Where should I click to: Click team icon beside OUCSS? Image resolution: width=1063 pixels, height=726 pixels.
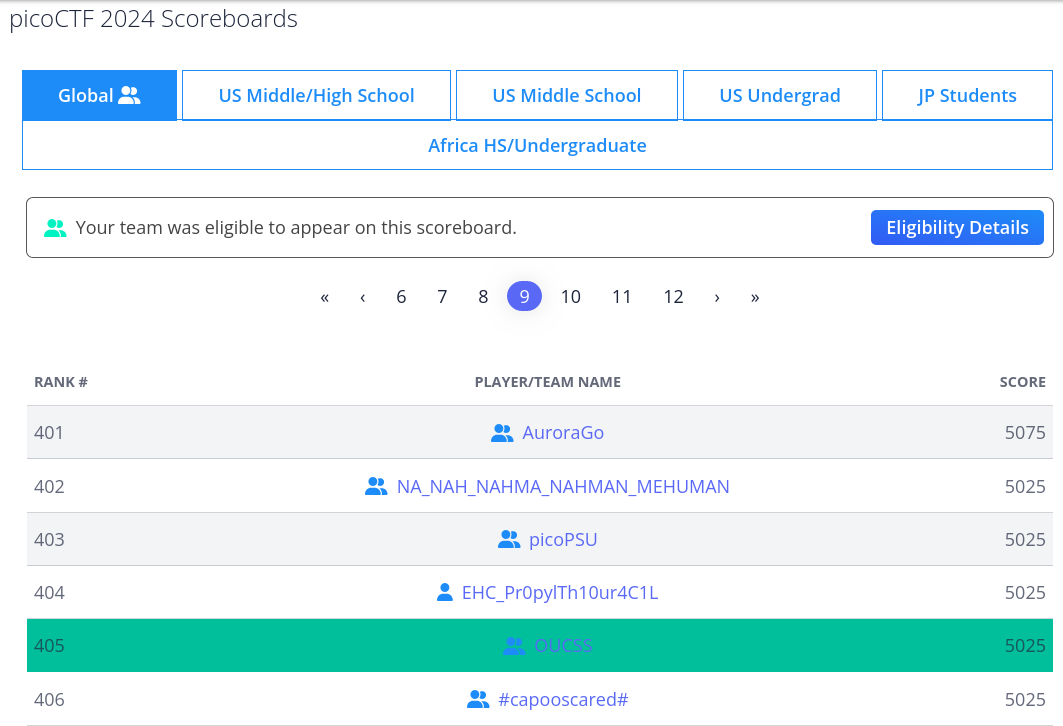514,646
